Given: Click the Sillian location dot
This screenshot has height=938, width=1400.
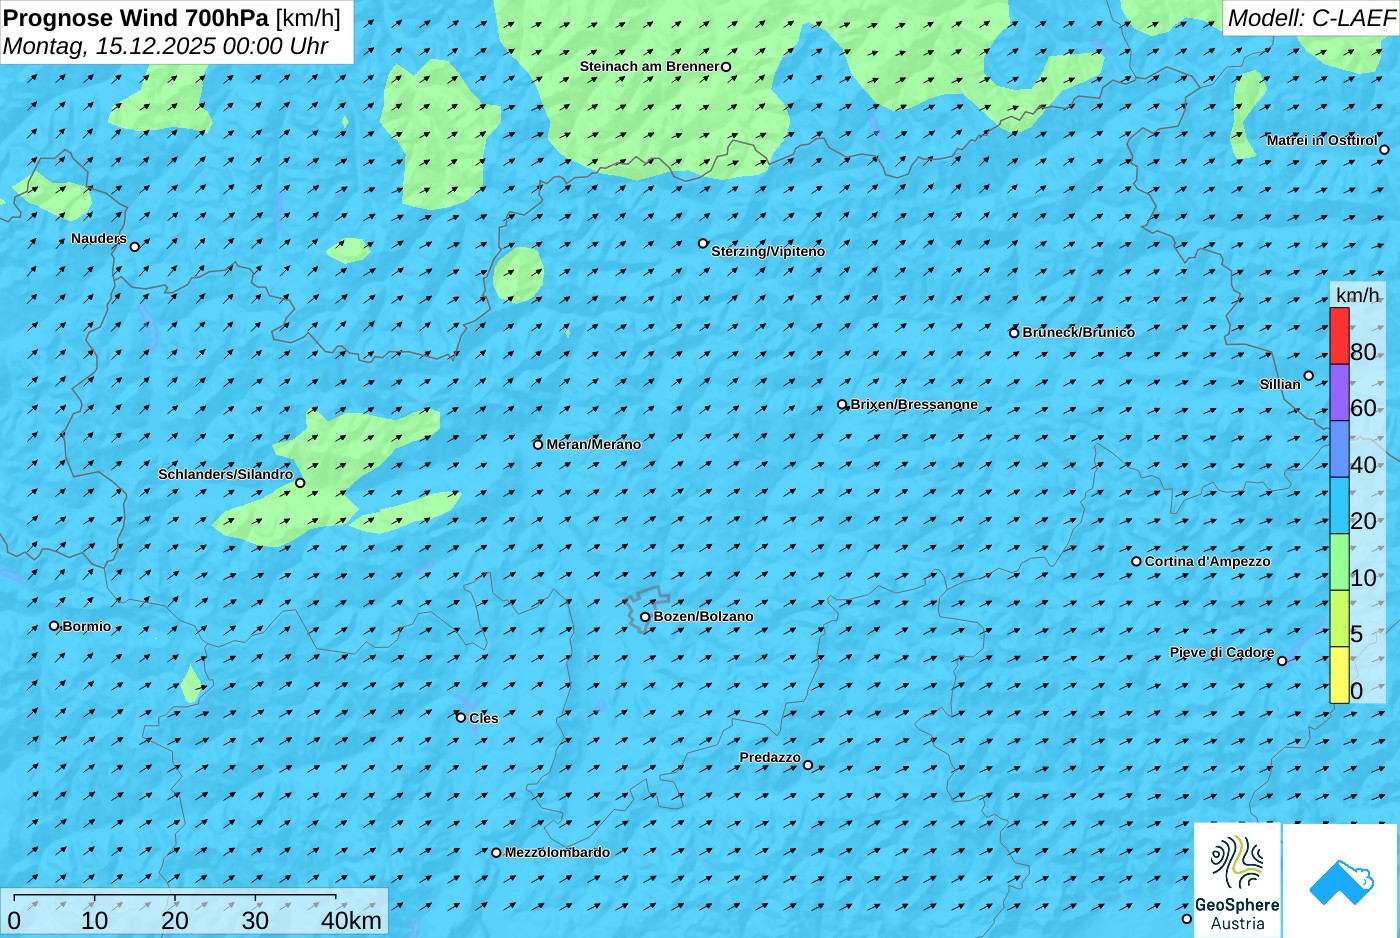Looking at the screenshot, I should click(x=1308, y=376).
